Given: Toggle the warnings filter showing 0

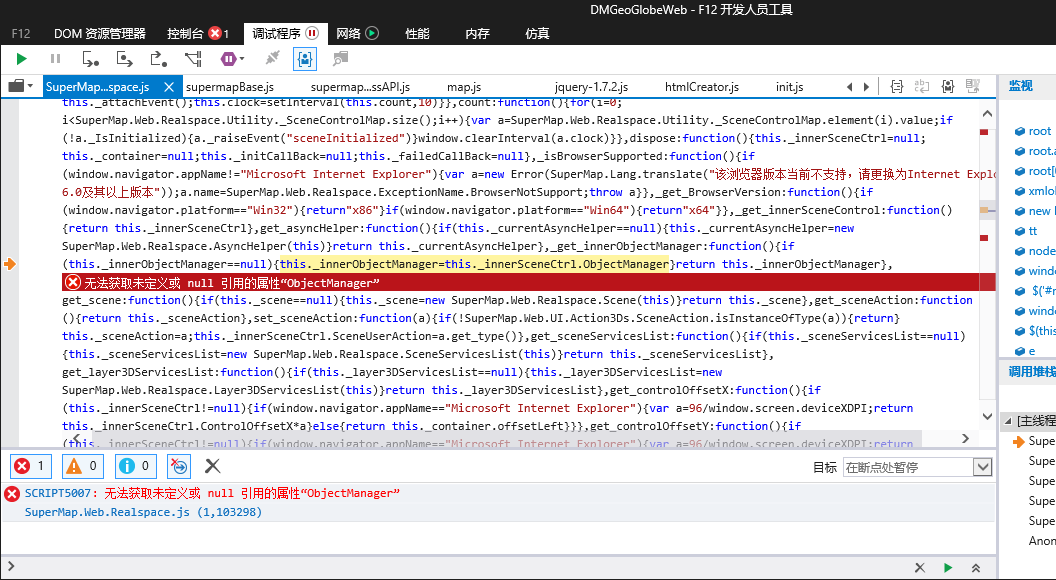Looking at the screenshot, I should (83, 465).
